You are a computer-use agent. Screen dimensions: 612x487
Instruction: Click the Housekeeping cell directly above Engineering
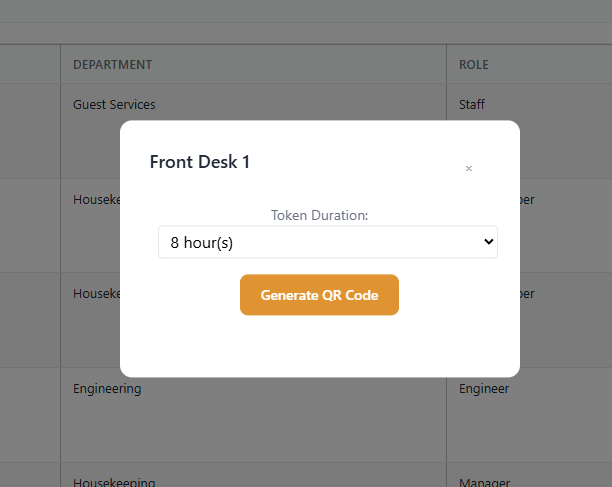pyautogui.click(x=96, y=294)
